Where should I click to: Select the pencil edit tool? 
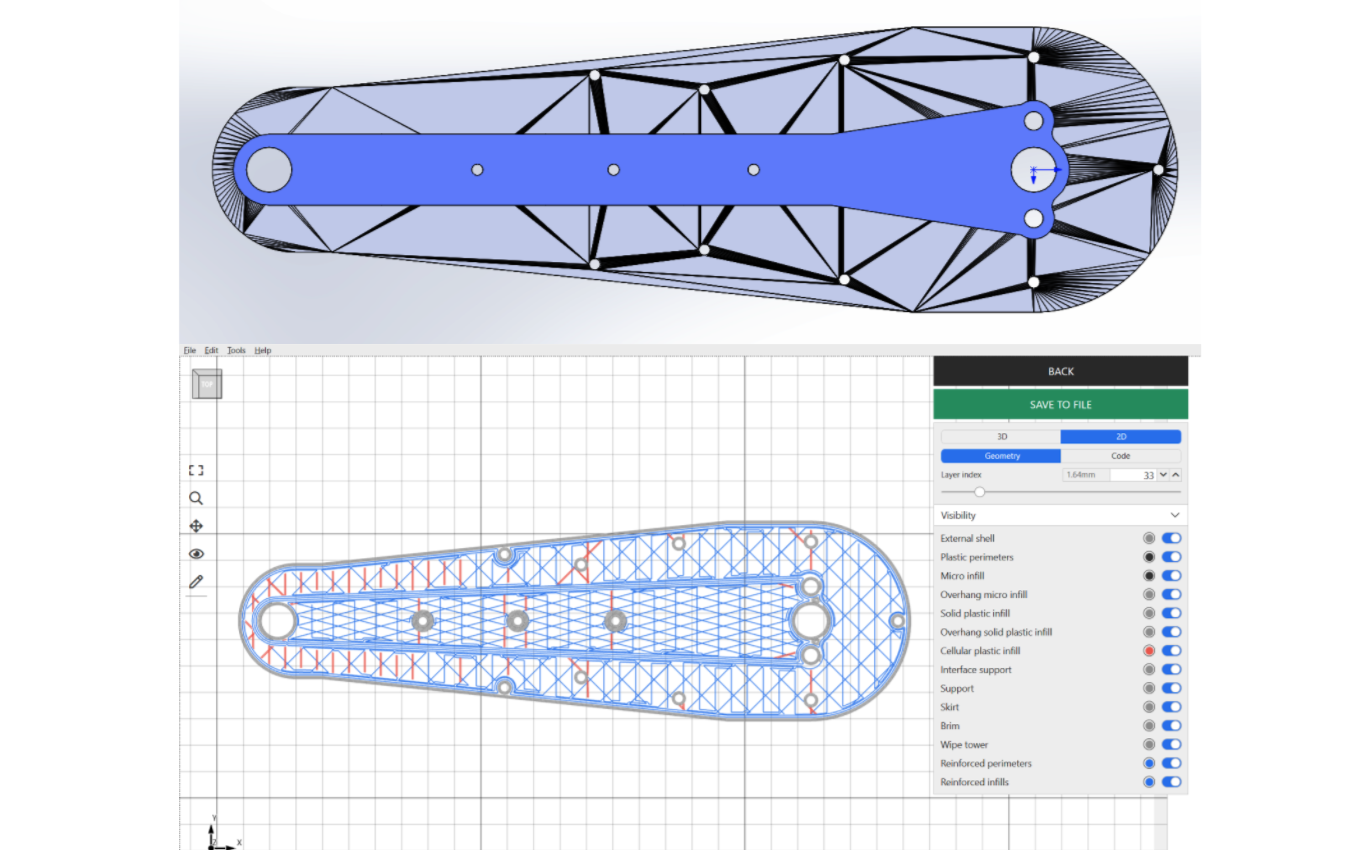pyautogui.click(x=196, y=581)
